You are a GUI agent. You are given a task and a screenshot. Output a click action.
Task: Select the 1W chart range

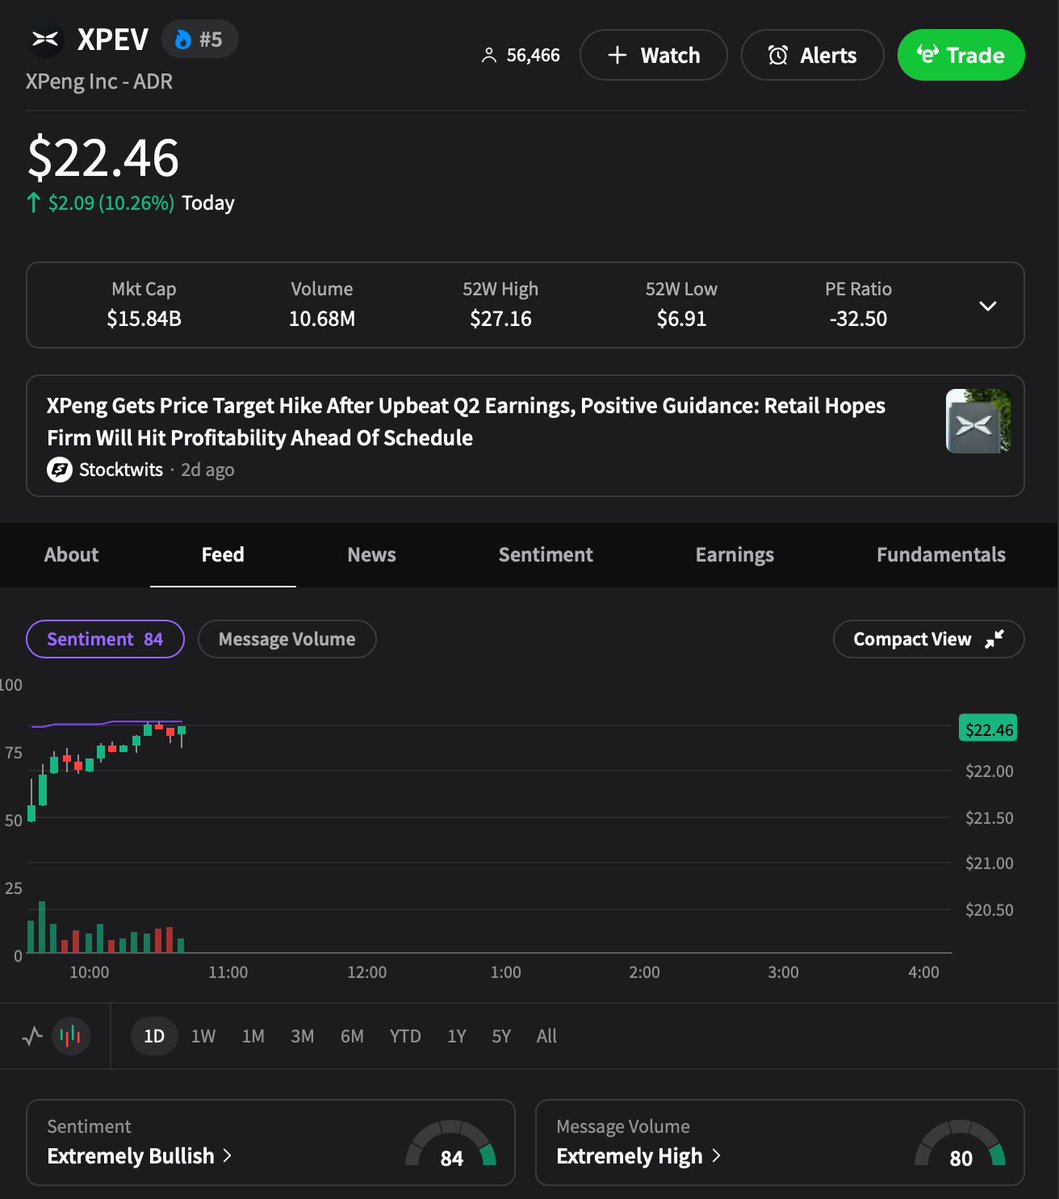[203, 1036]
